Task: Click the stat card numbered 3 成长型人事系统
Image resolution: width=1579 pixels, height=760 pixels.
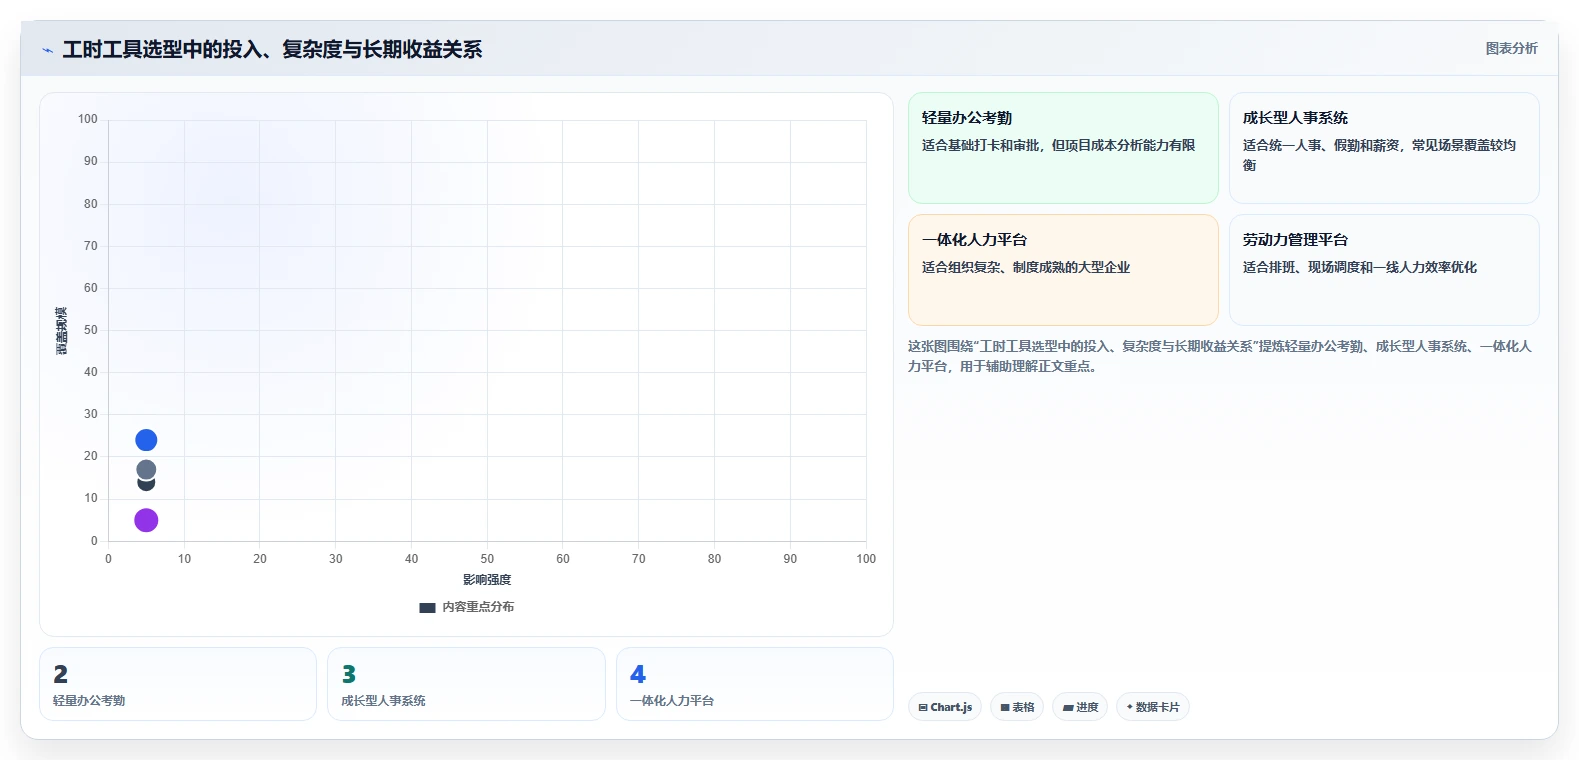Action: [x=466, y=684]
